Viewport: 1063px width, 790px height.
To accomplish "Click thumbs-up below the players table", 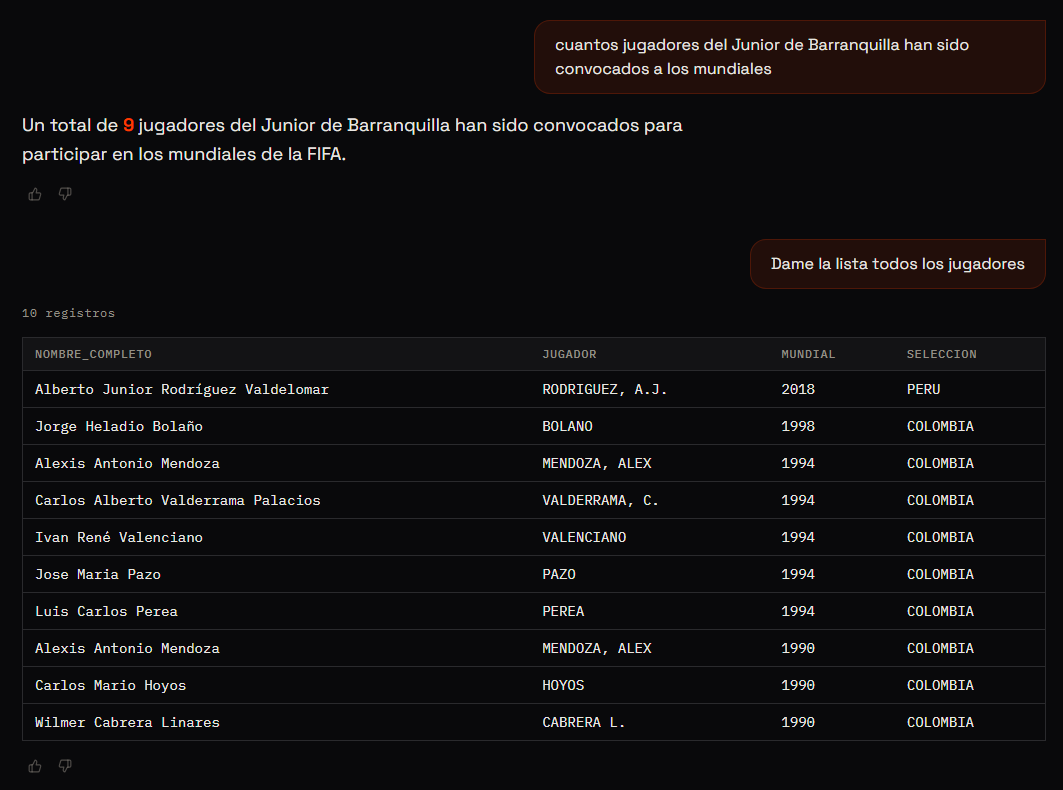I will [x=35, y=766].
